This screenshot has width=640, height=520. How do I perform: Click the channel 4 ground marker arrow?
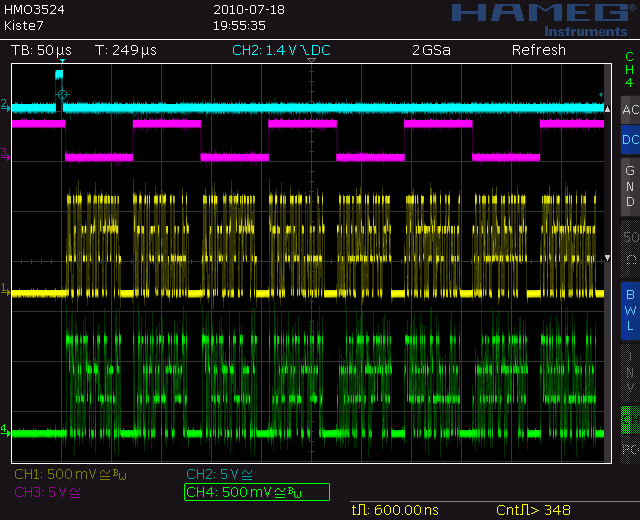click(x=5, y=430)
